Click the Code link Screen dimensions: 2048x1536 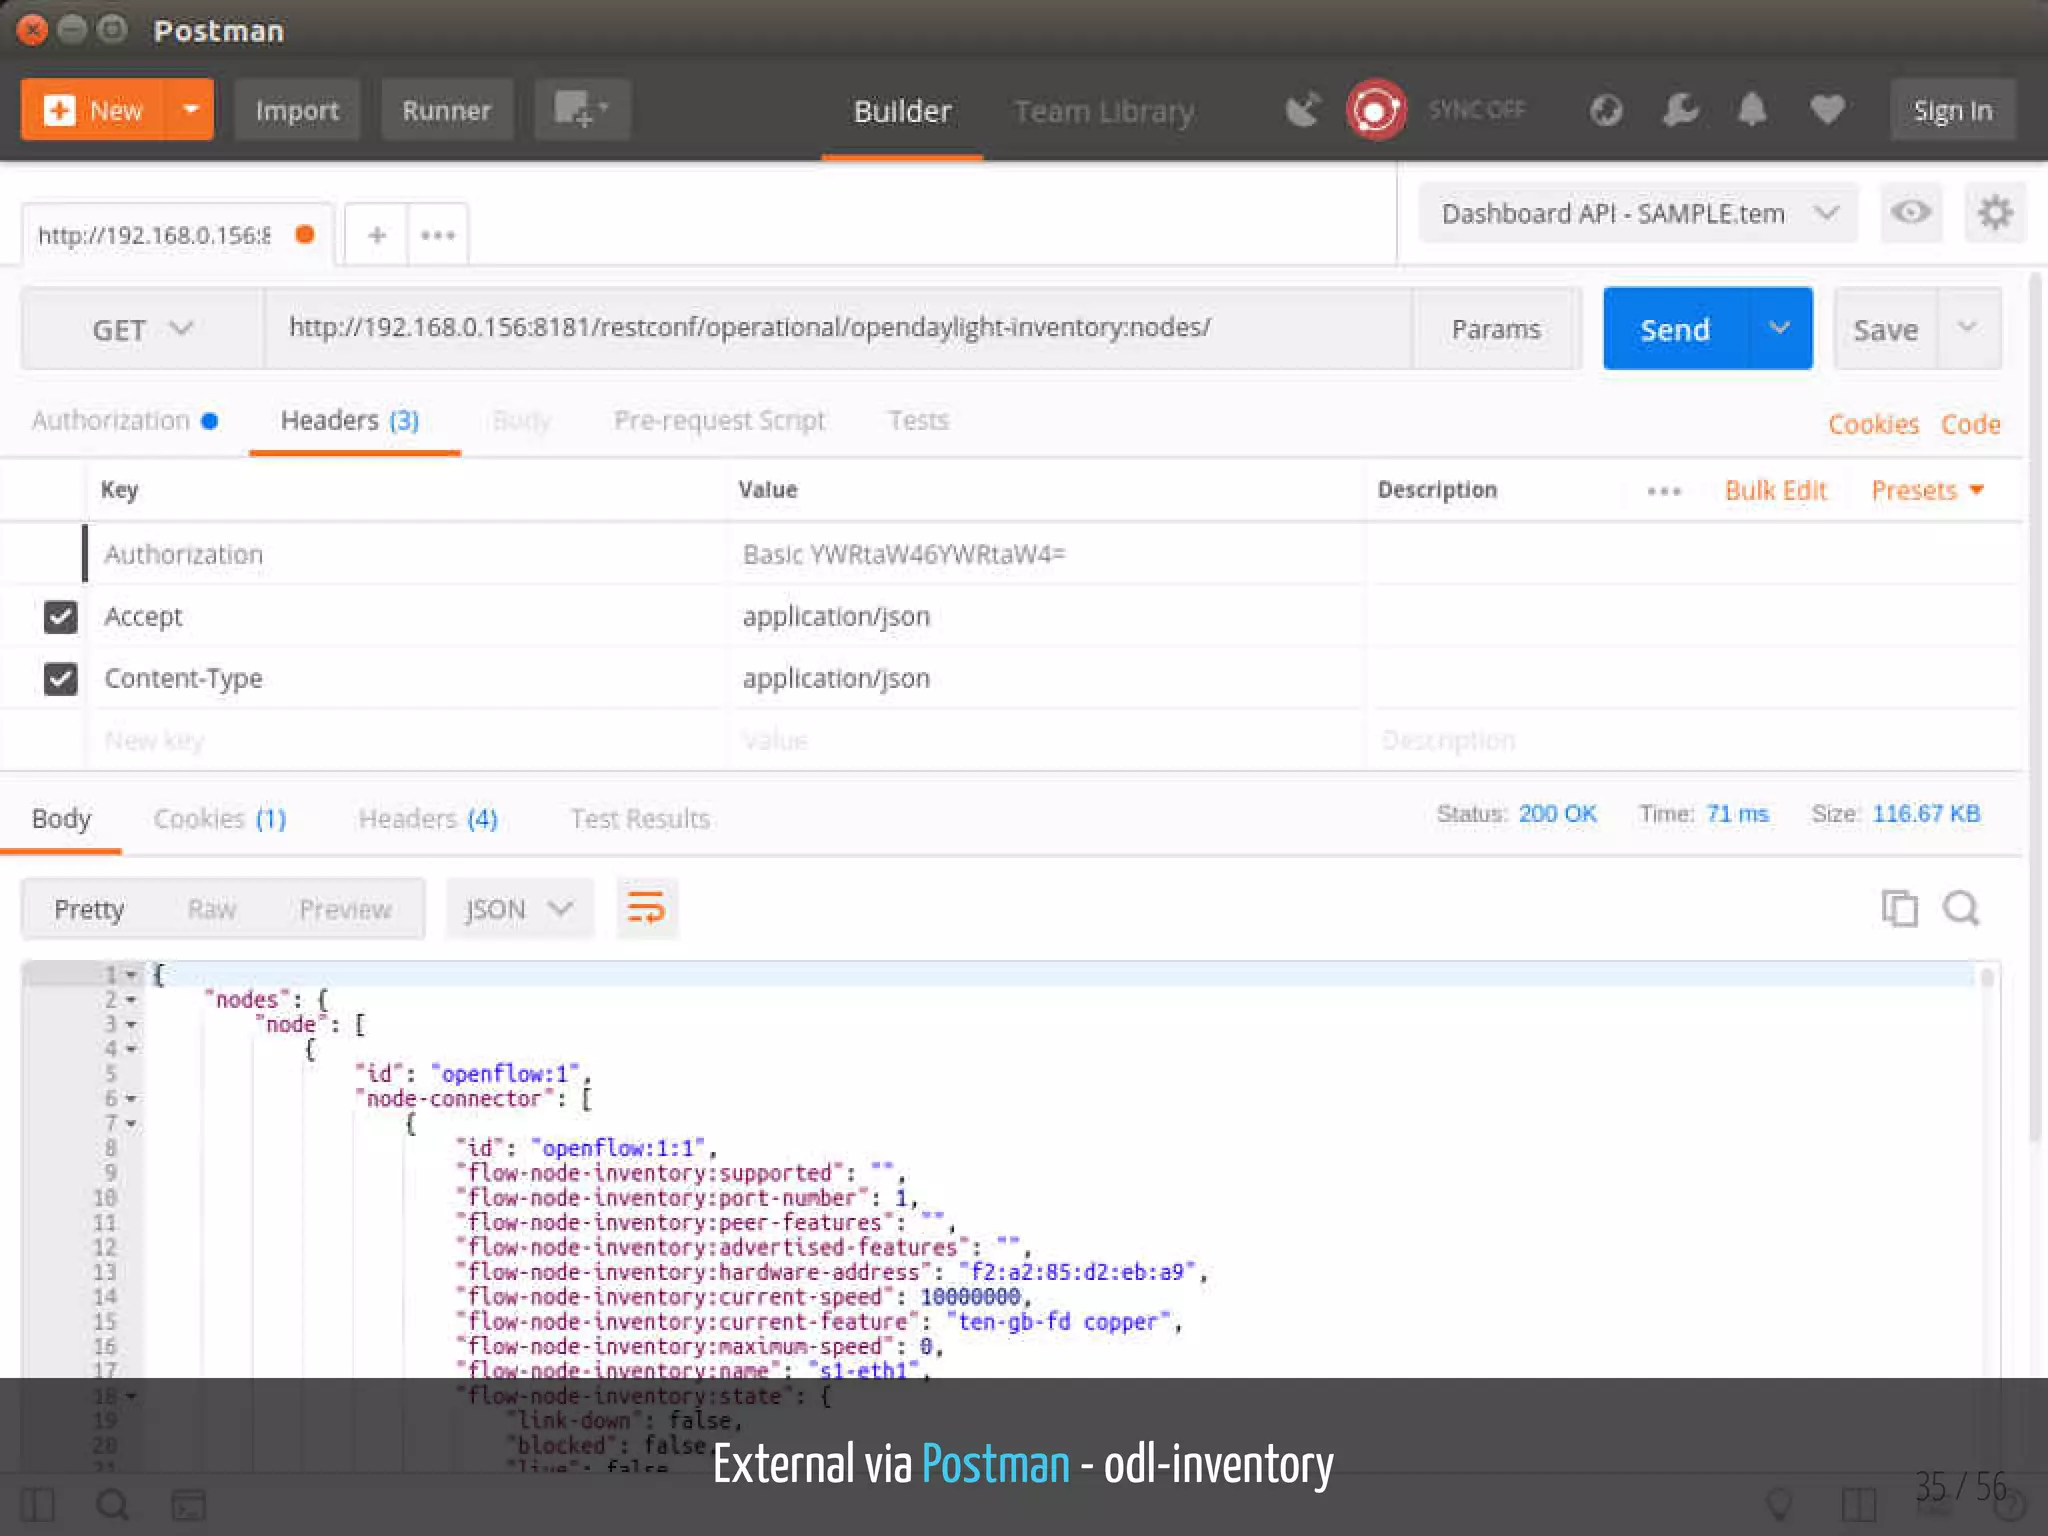coord(1970,424)
